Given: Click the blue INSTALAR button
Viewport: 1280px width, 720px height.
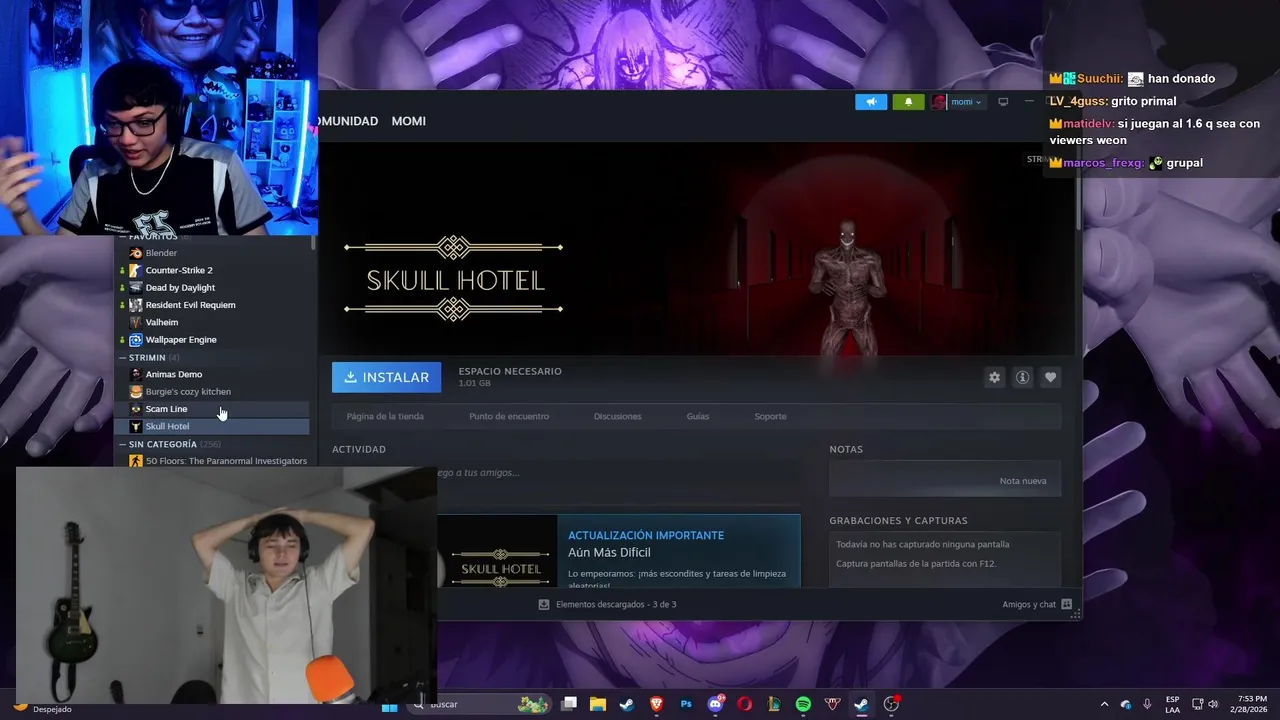Looking at the screenshot, I should pos(386,377).
